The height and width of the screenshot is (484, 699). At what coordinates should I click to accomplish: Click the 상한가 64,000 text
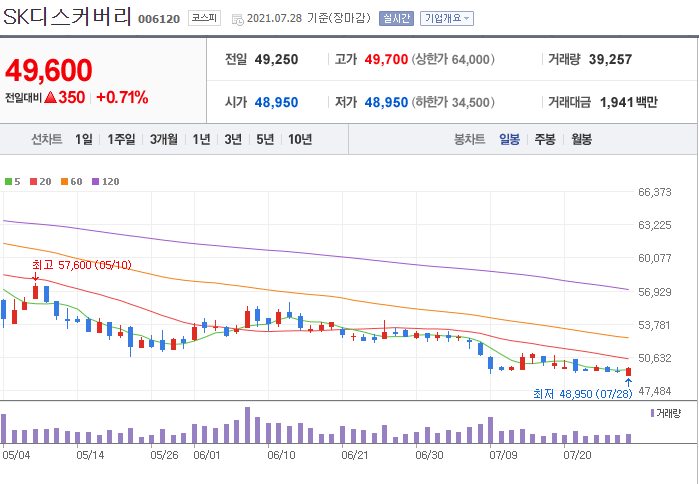[x=453, y=60]
